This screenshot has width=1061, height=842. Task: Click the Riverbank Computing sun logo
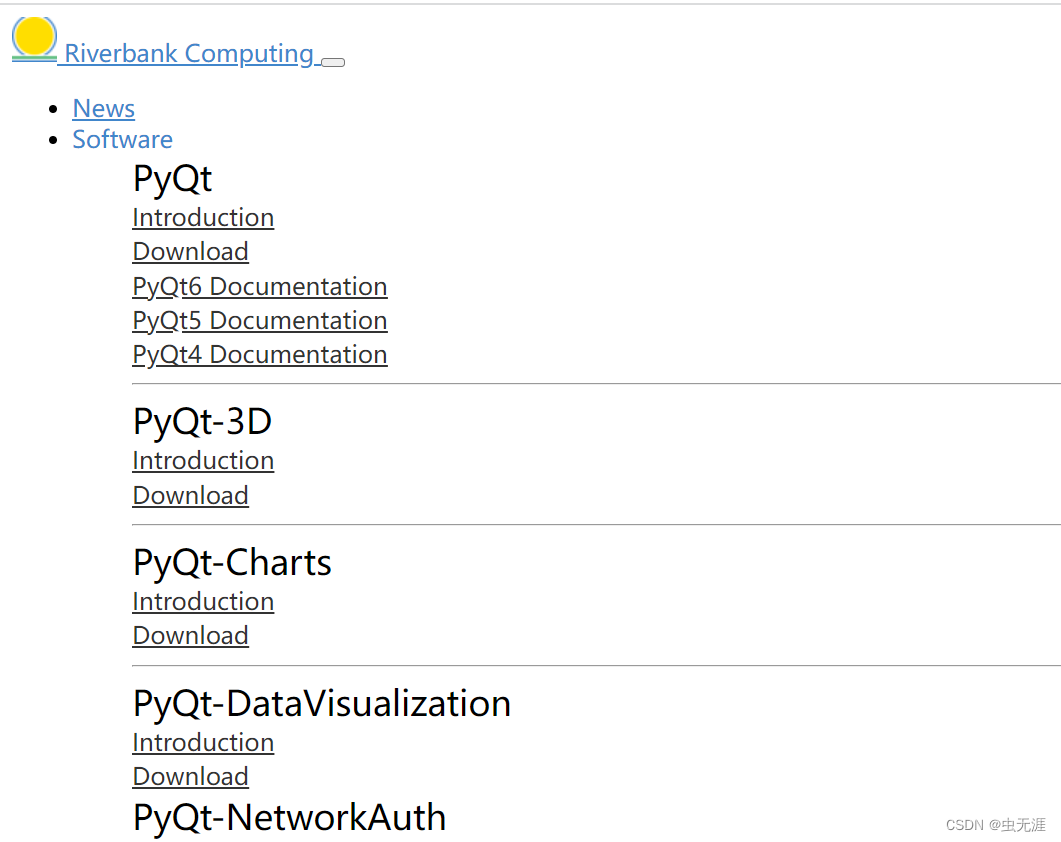(33, 38)
